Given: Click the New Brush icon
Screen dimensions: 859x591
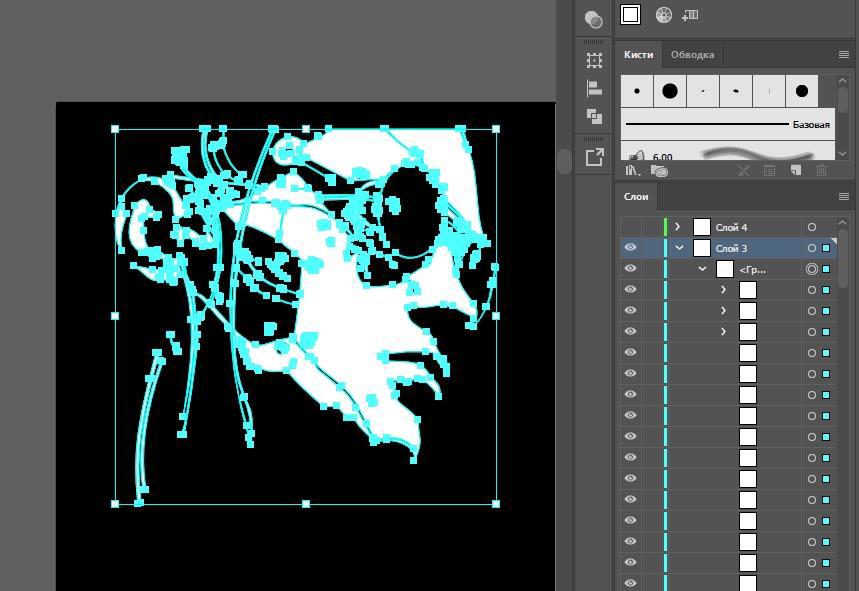Looking at the screenshot, I should 795,171.
